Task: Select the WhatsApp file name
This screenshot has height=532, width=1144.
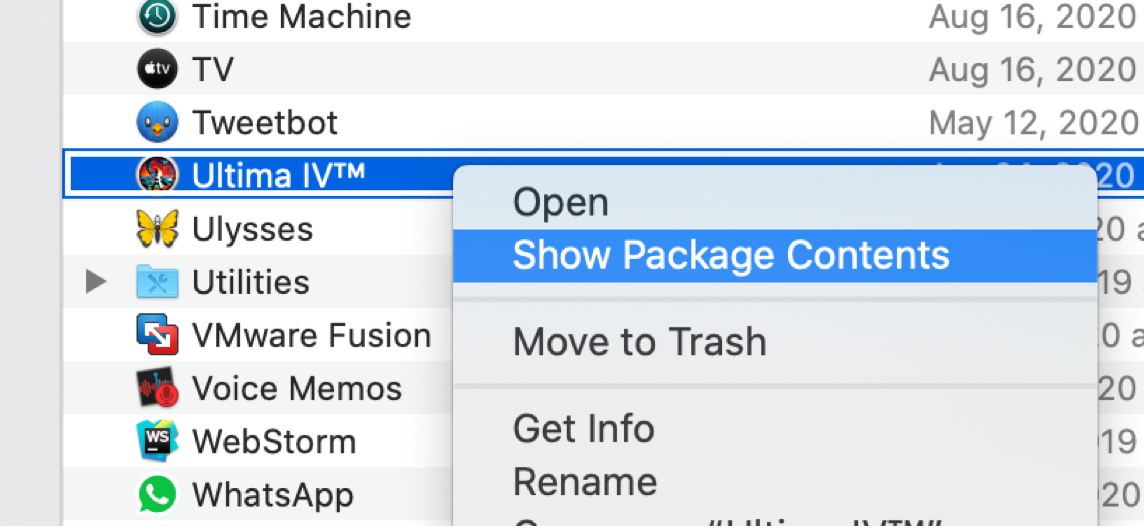Action: (272, 495)
